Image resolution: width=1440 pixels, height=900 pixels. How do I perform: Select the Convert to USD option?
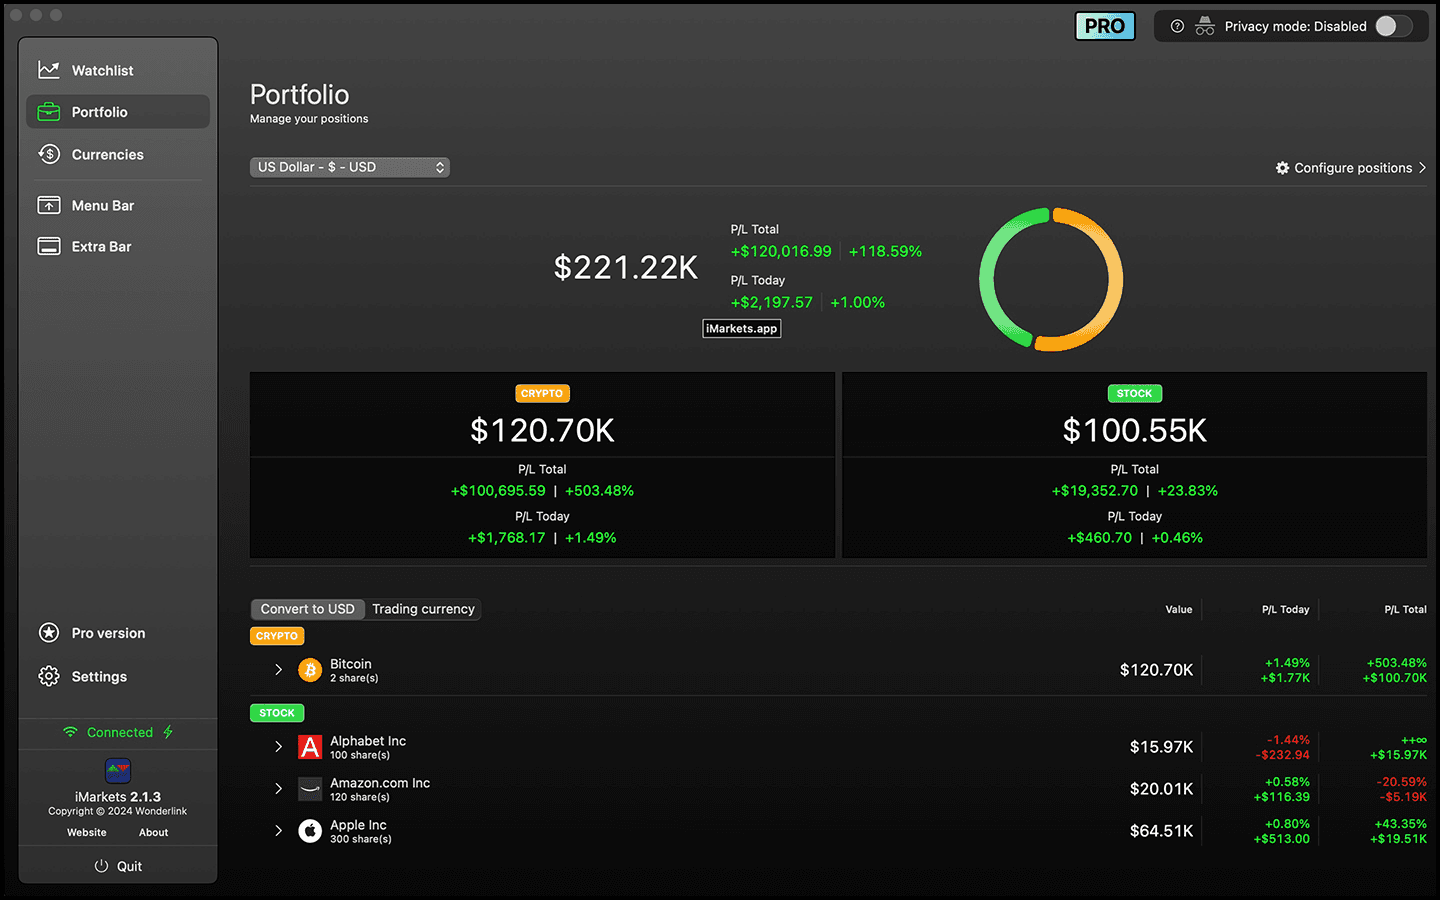click(307, 609)
